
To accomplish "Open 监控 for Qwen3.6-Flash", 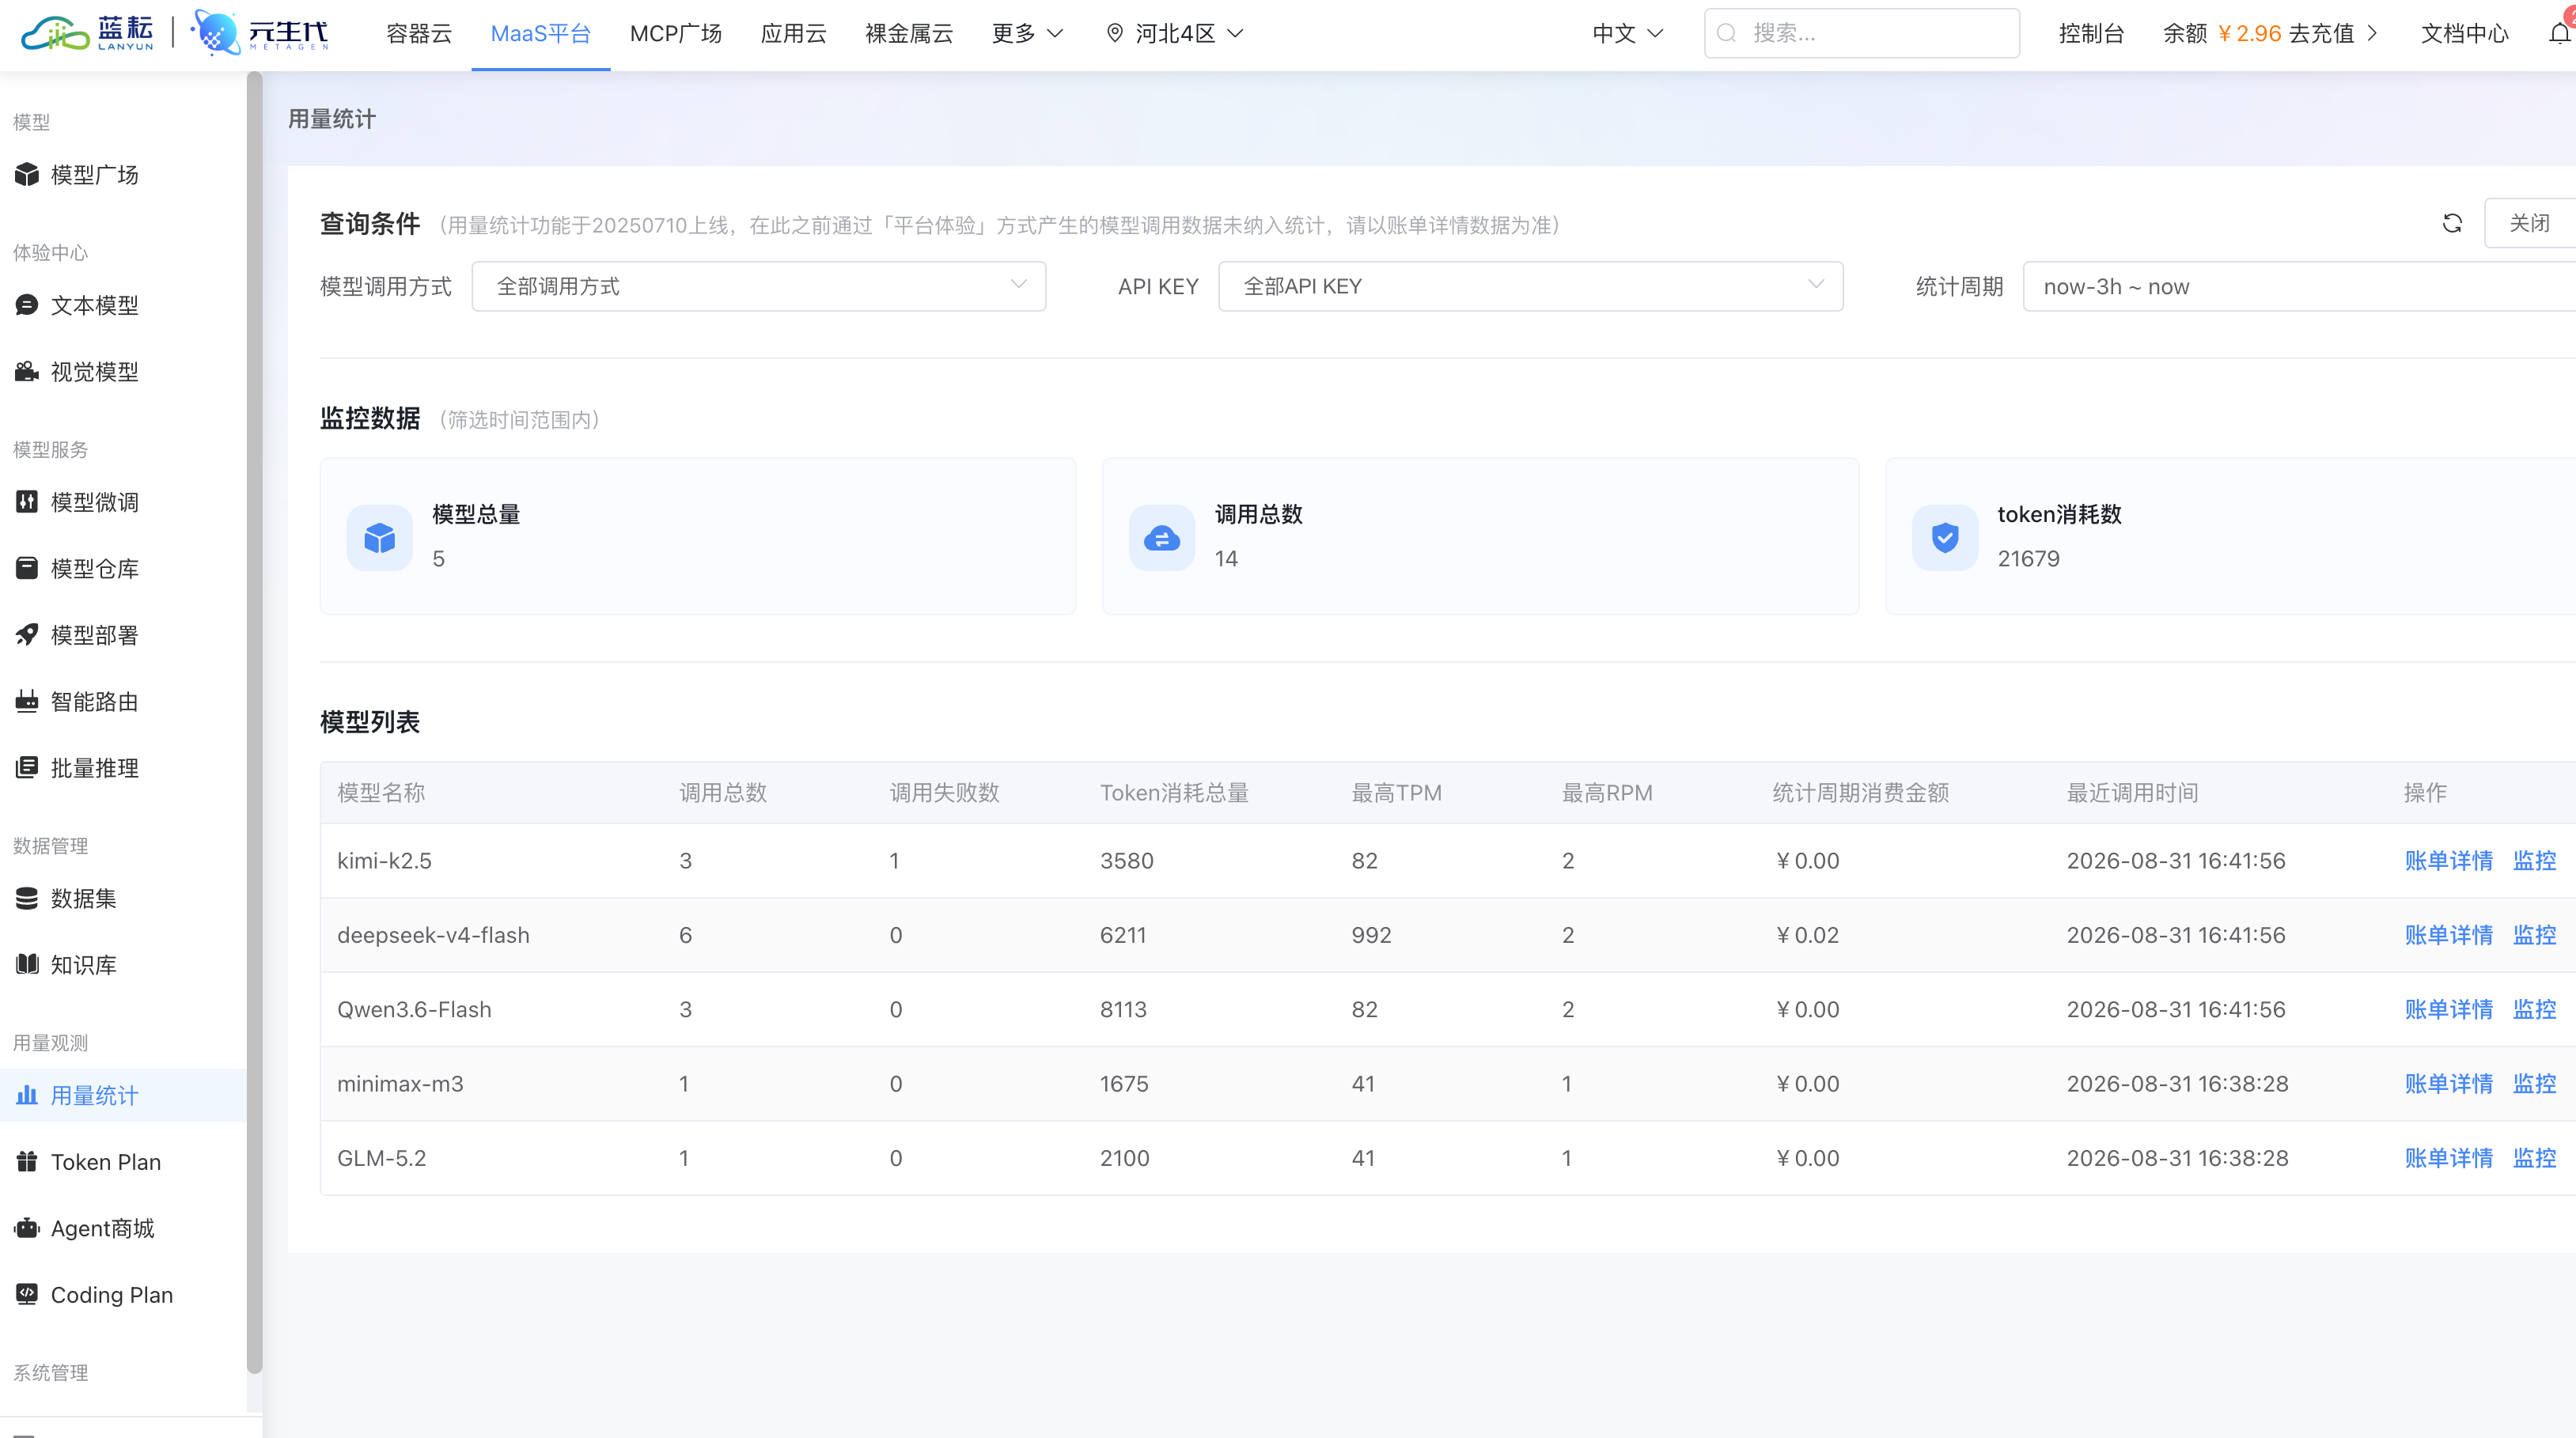I will (x=2535, y=1010).
